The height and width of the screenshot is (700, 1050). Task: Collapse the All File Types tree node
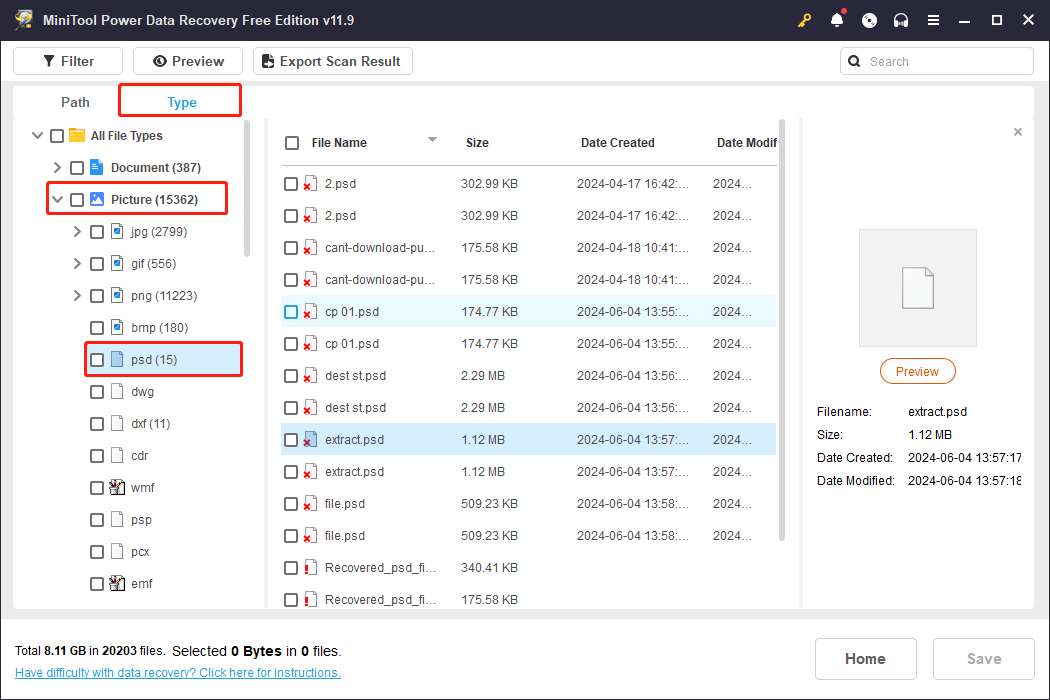38,135
